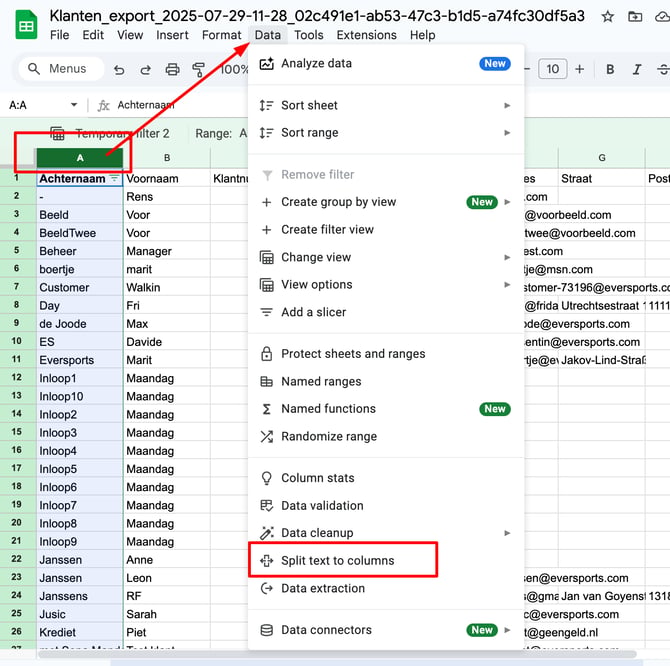Star this spreadsheet
670x666 pixels.
(x=607, y=17)
